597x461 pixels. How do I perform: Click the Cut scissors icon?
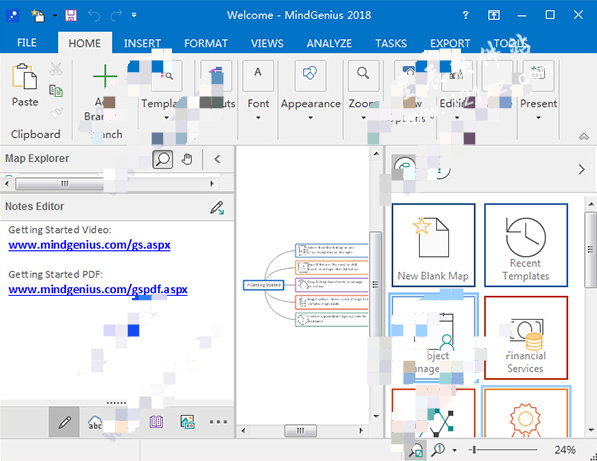pyautogui.click(x=56, y=69)
